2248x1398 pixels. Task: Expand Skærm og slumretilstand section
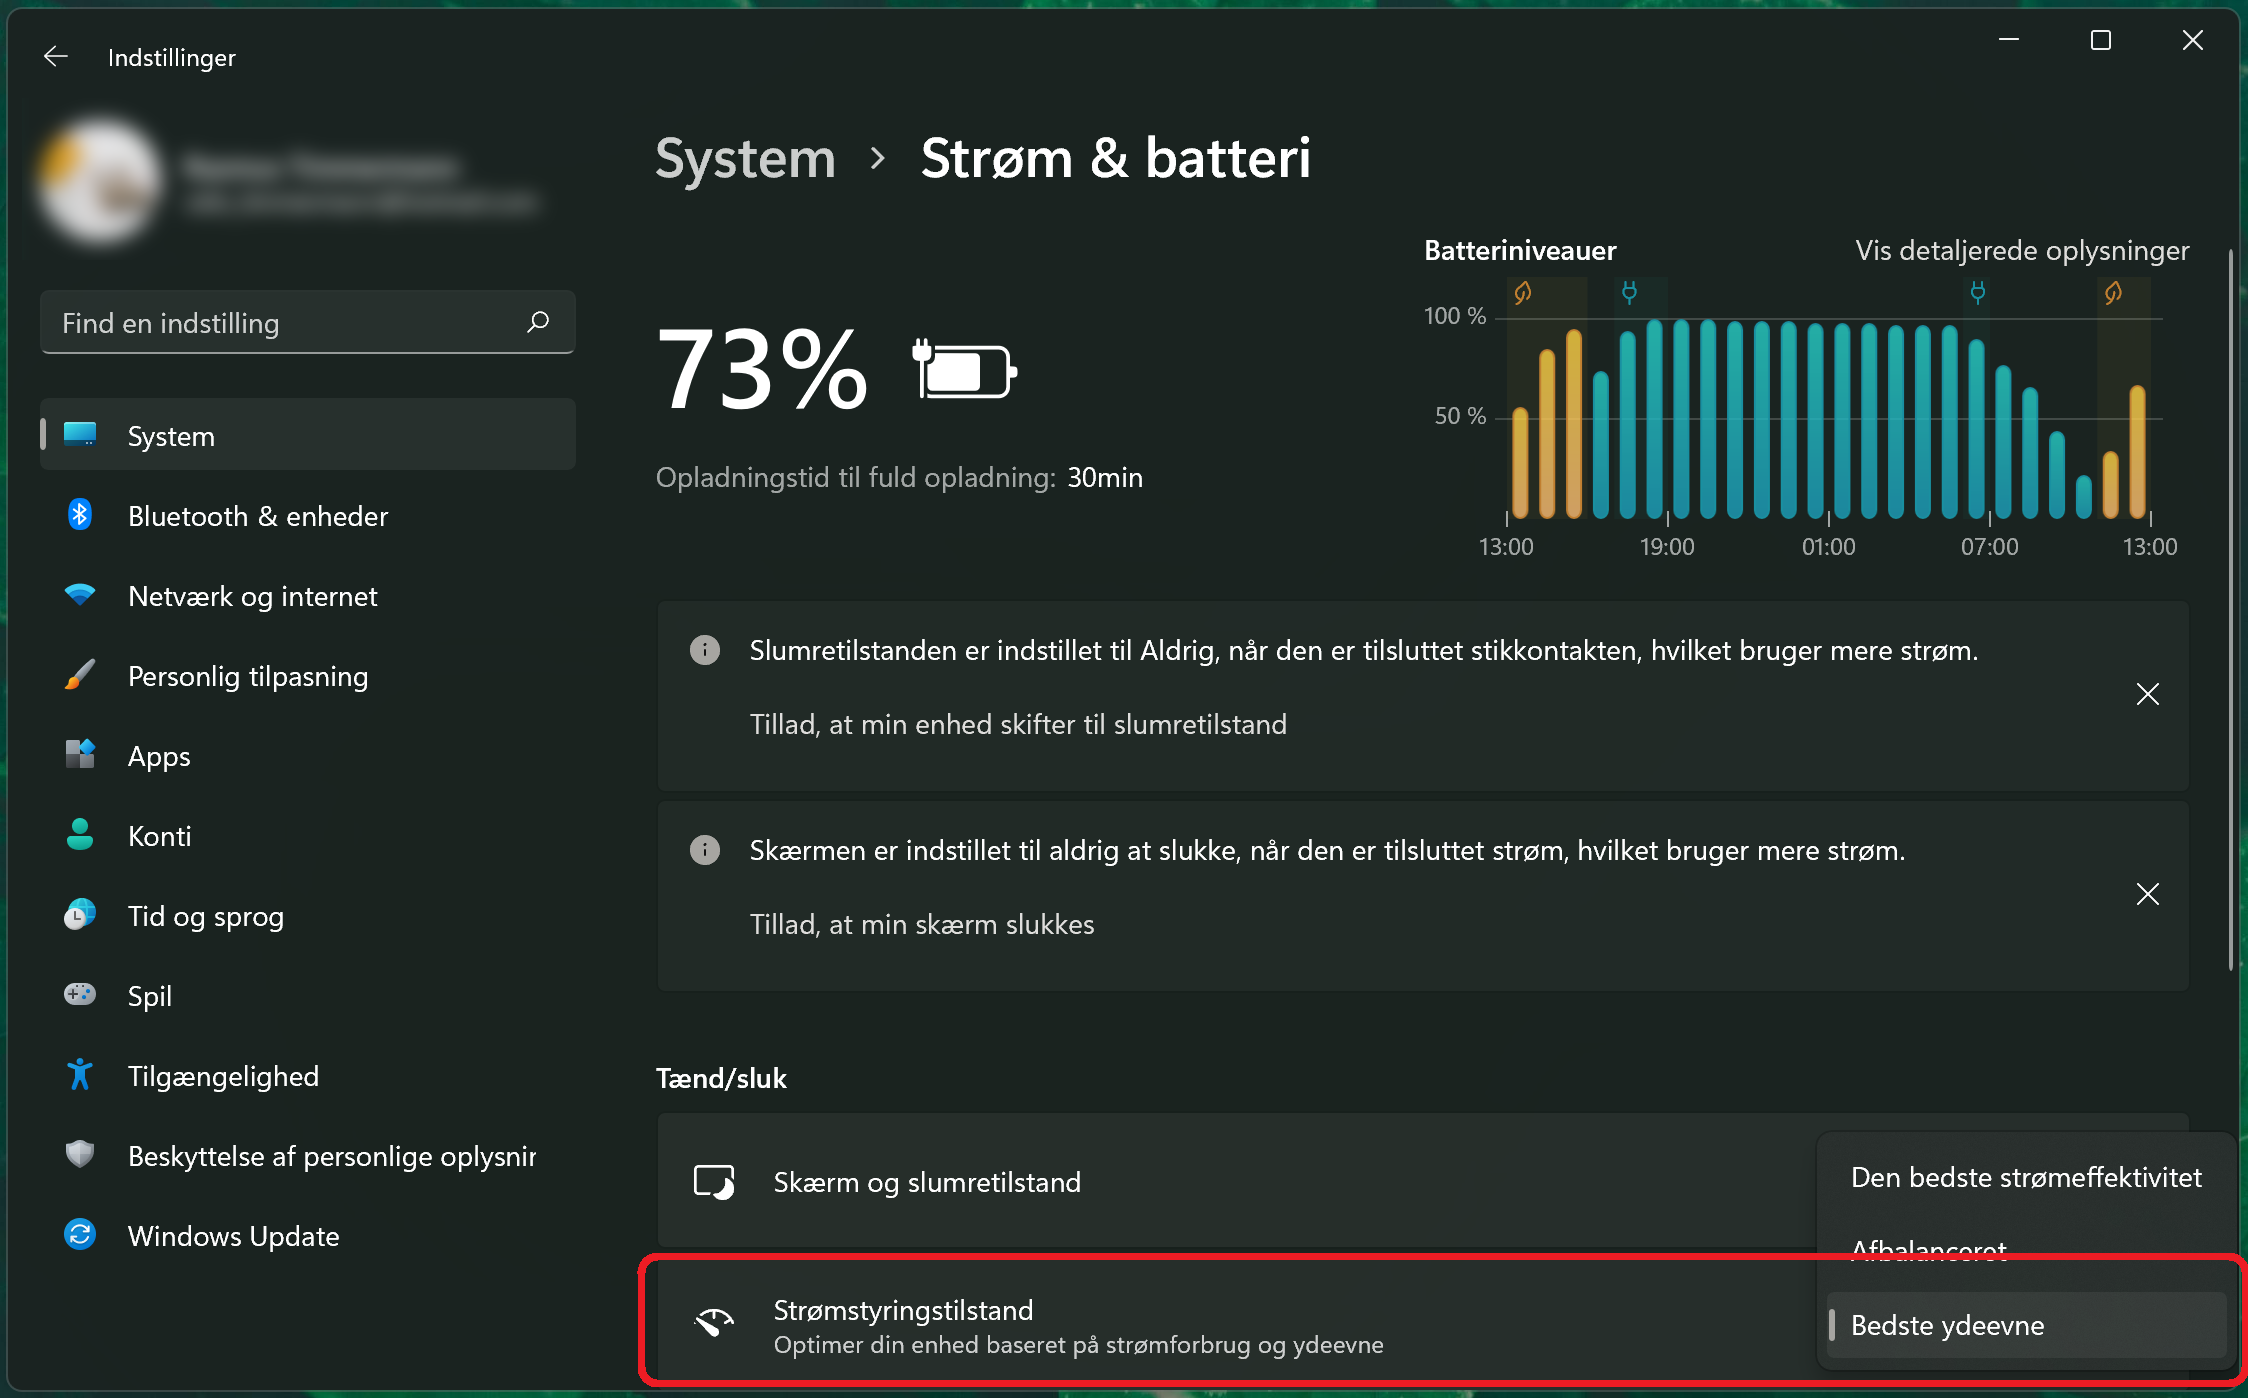[x=1236, y=1182]
